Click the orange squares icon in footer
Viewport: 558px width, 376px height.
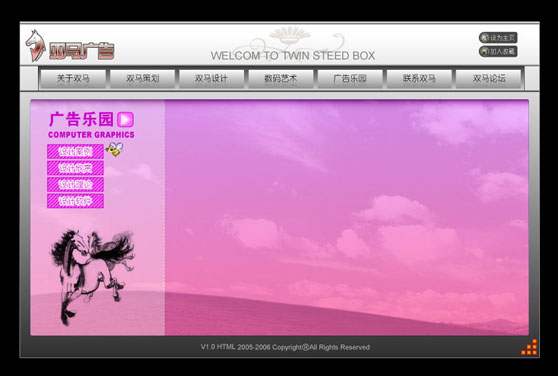[530, 347]
